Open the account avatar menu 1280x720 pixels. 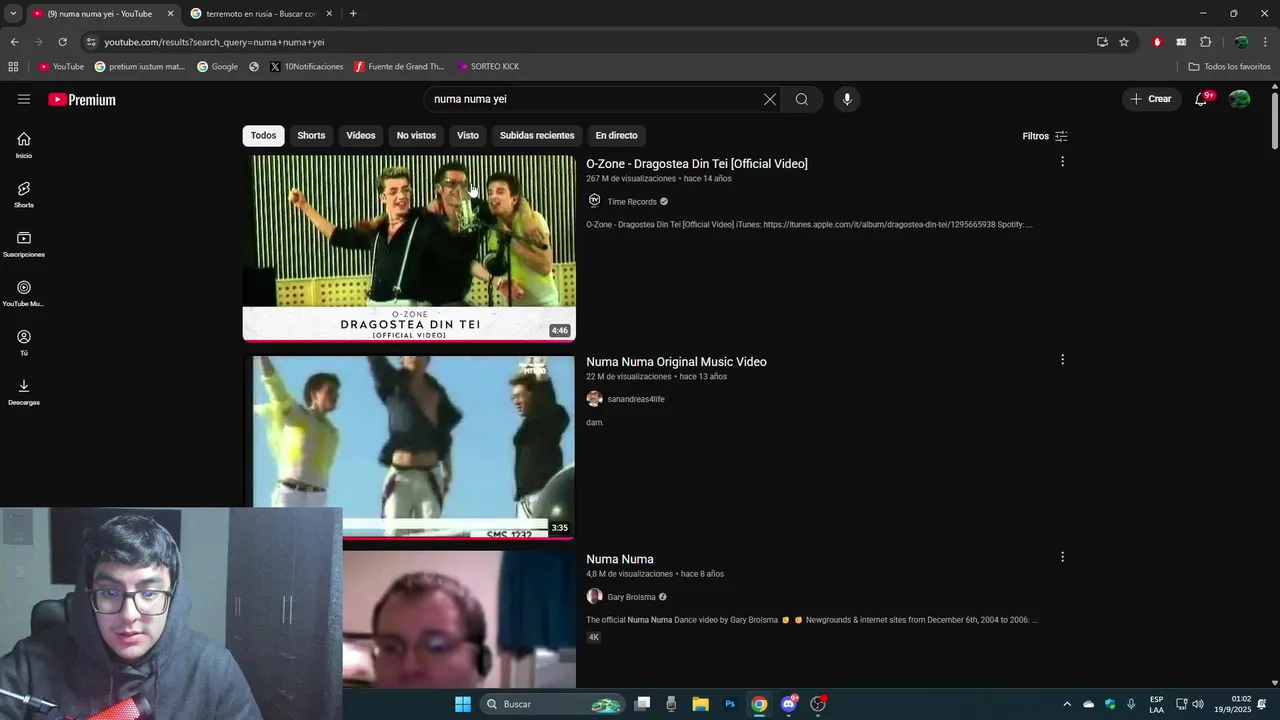(x=1239, y=99)
